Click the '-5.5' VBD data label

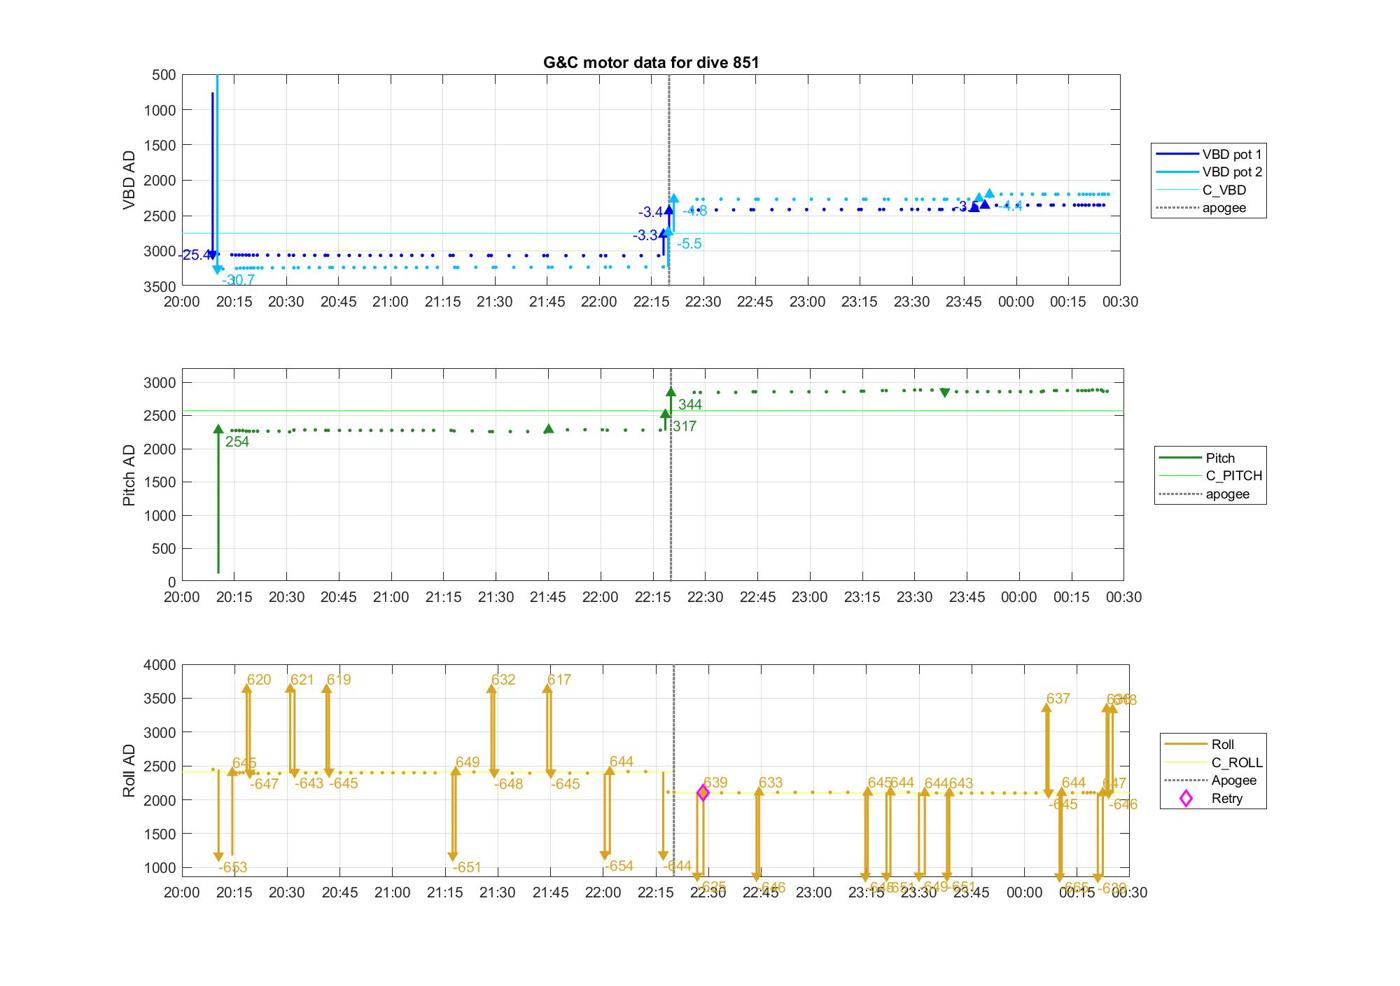(689, 243)
